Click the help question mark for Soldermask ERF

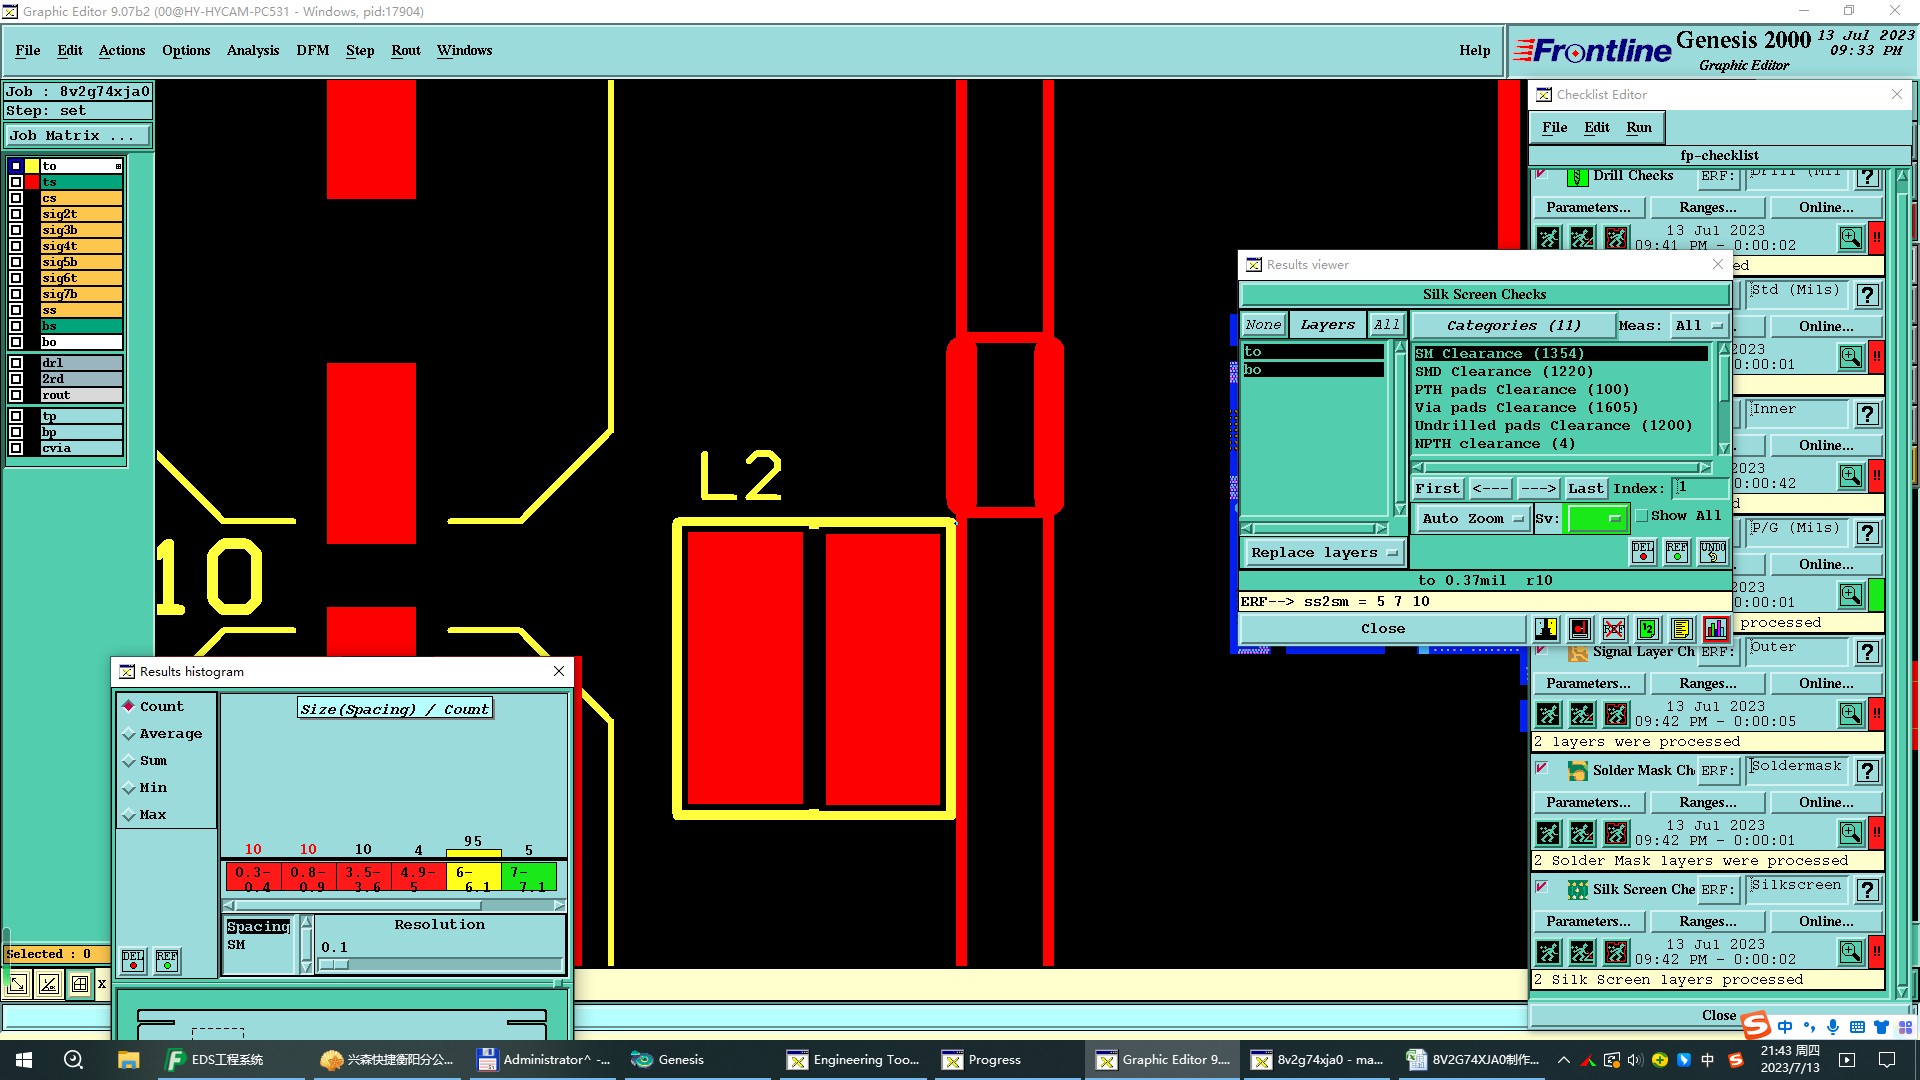tap(1867, 771)
